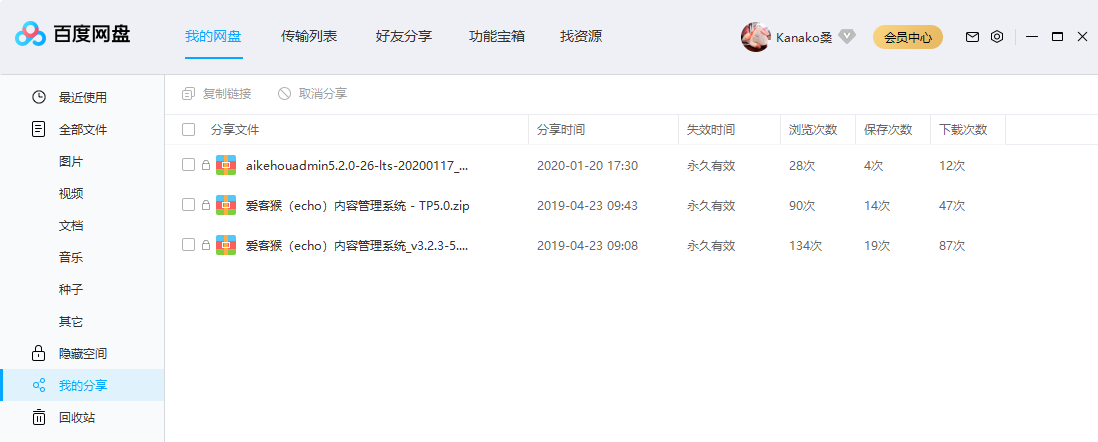This screenshot has height=442, width=1098.
Task: Click the 会员中心 button
Action: pos(908,37)
